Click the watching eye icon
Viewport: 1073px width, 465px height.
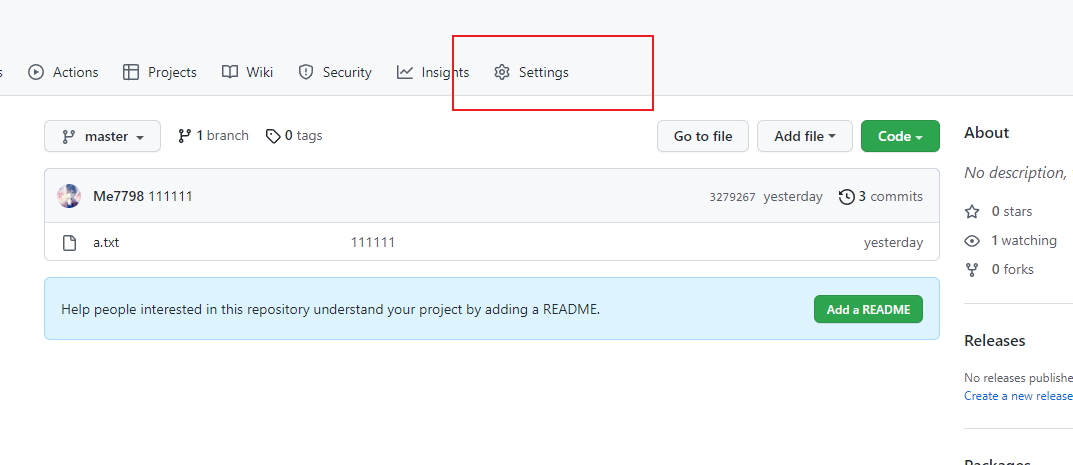pyautogui.click(x=972, y=241)
